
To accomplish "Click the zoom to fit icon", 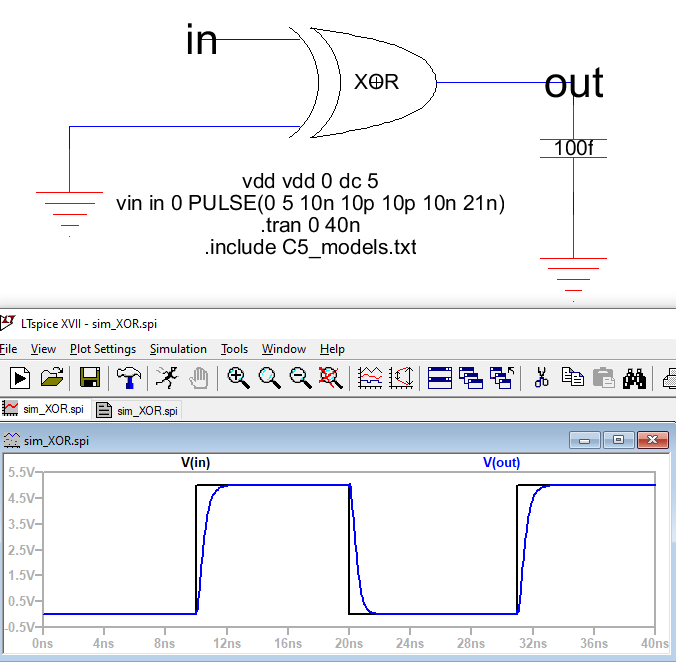I will point(331,377).
